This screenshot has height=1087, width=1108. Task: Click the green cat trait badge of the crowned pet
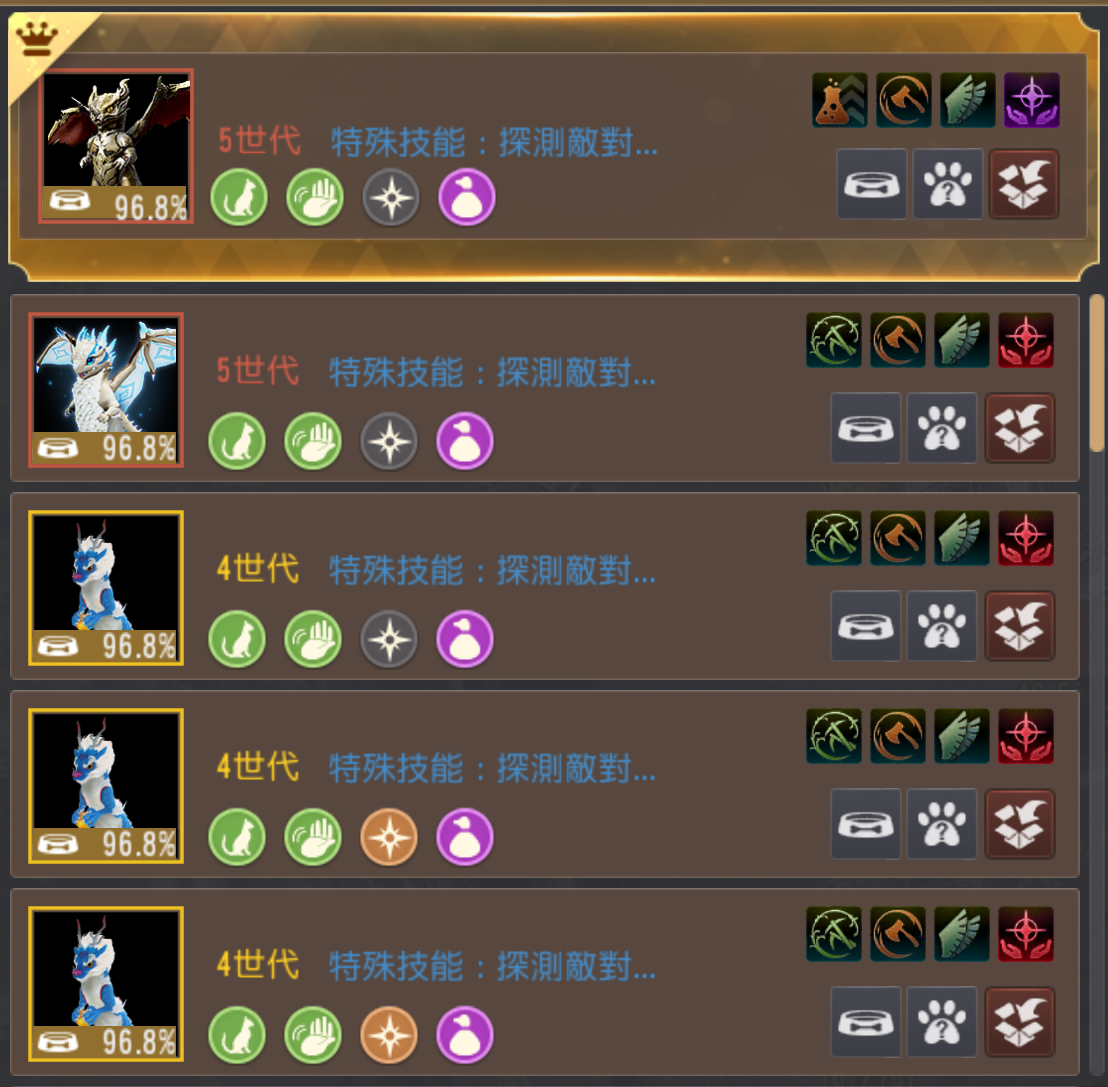coord(239,197)
